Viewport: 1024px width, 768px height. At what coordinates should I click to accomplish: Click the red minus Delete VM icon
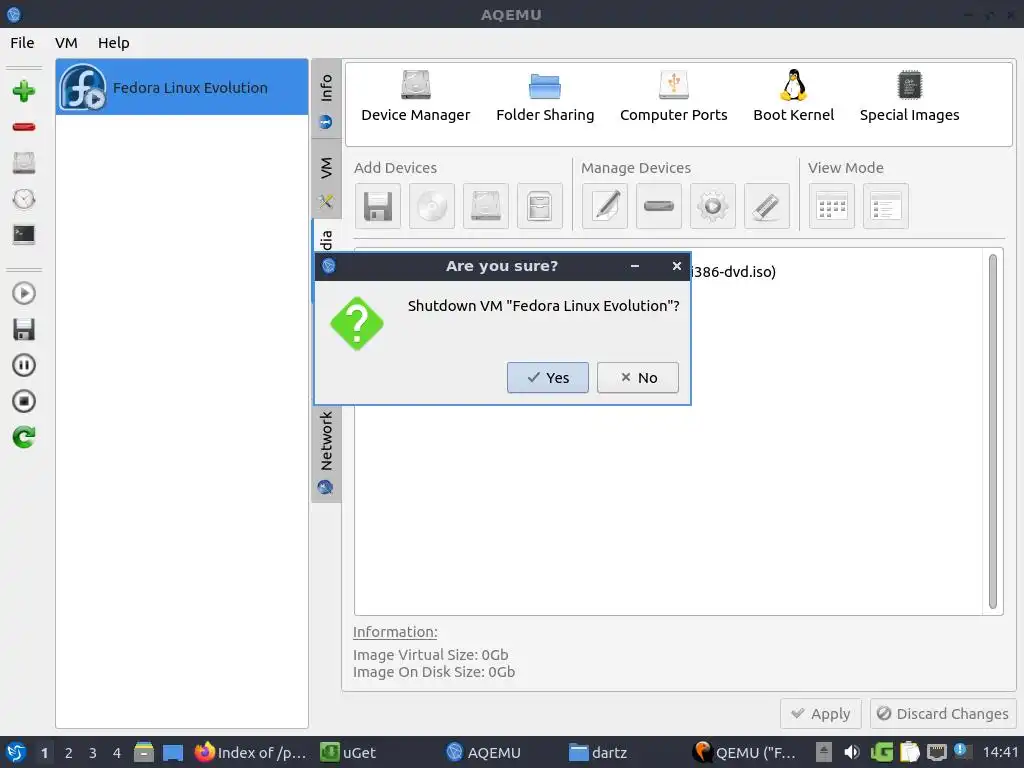coord(24,127)
